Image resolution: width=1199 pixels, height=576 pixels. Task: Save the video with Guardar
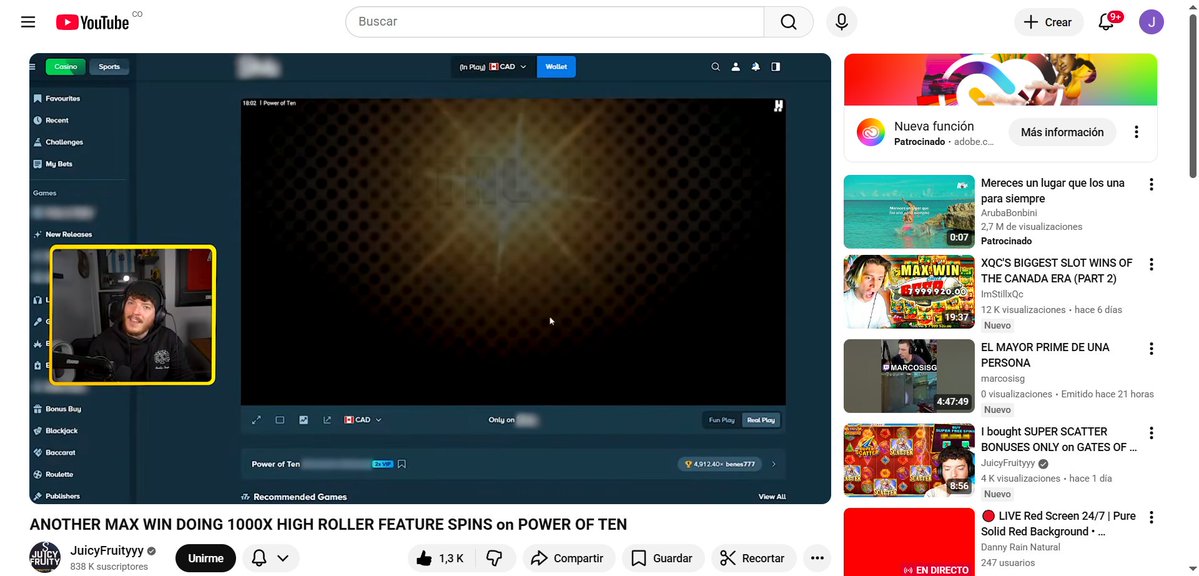point(662,558)
